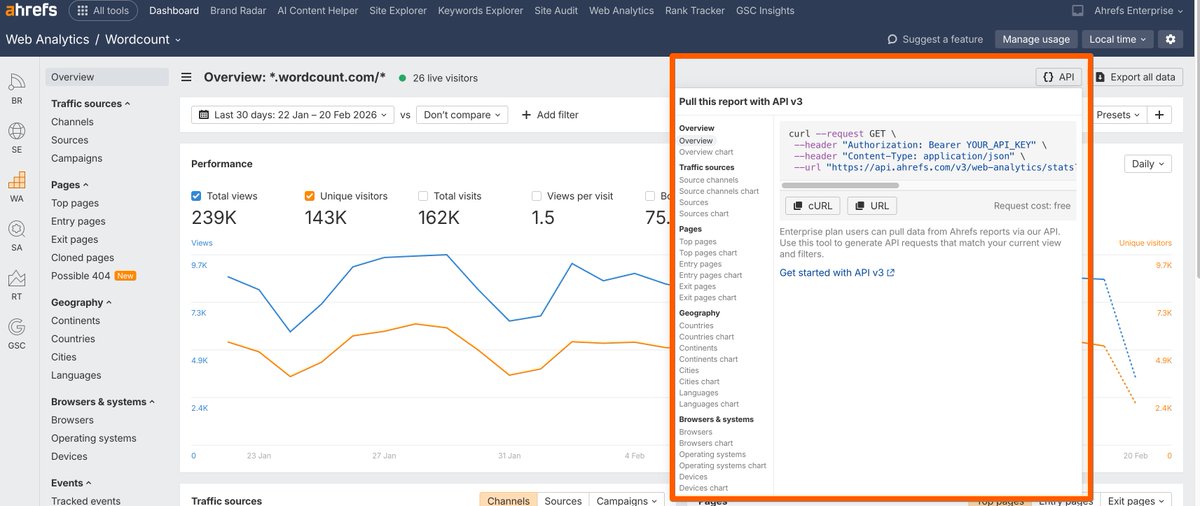Click the Suggest a feature speech icon
1200x506 pixels.
(892, 39)
